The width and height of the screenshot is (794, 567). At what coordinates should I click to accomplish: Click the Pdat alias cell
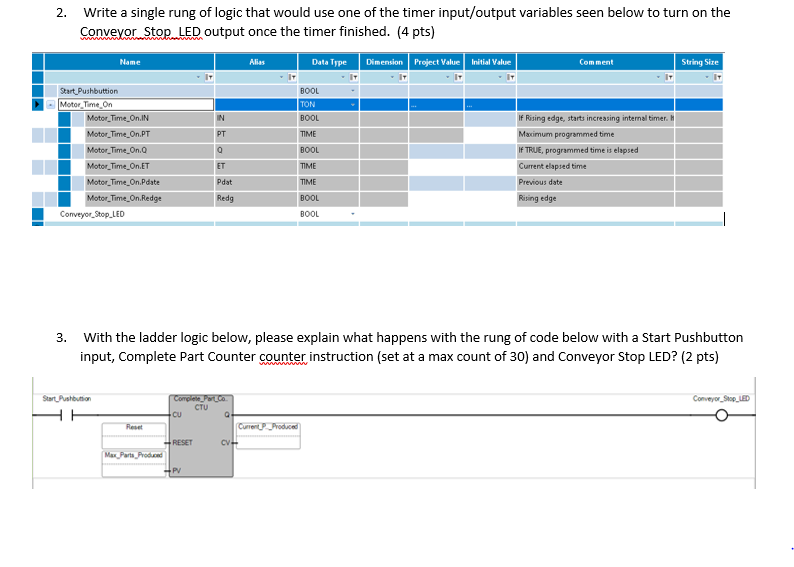[256, 182]
